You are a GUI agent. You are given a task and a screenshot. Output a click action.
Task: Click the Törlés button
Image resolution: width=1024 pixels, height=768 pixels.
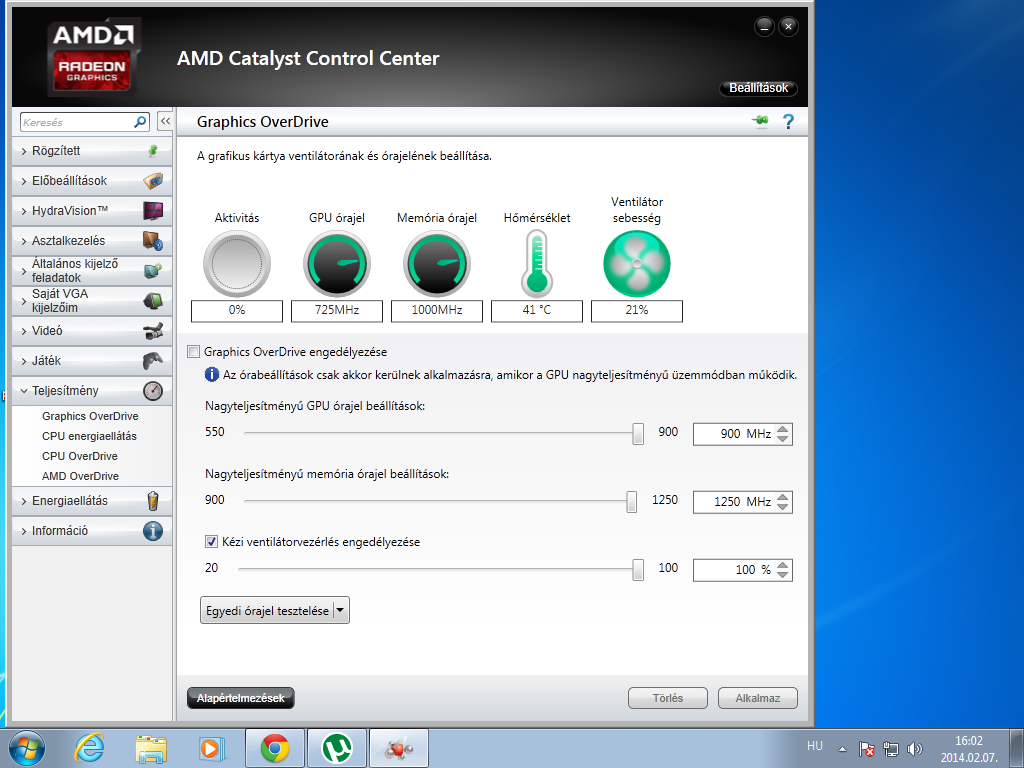[667, 698]
